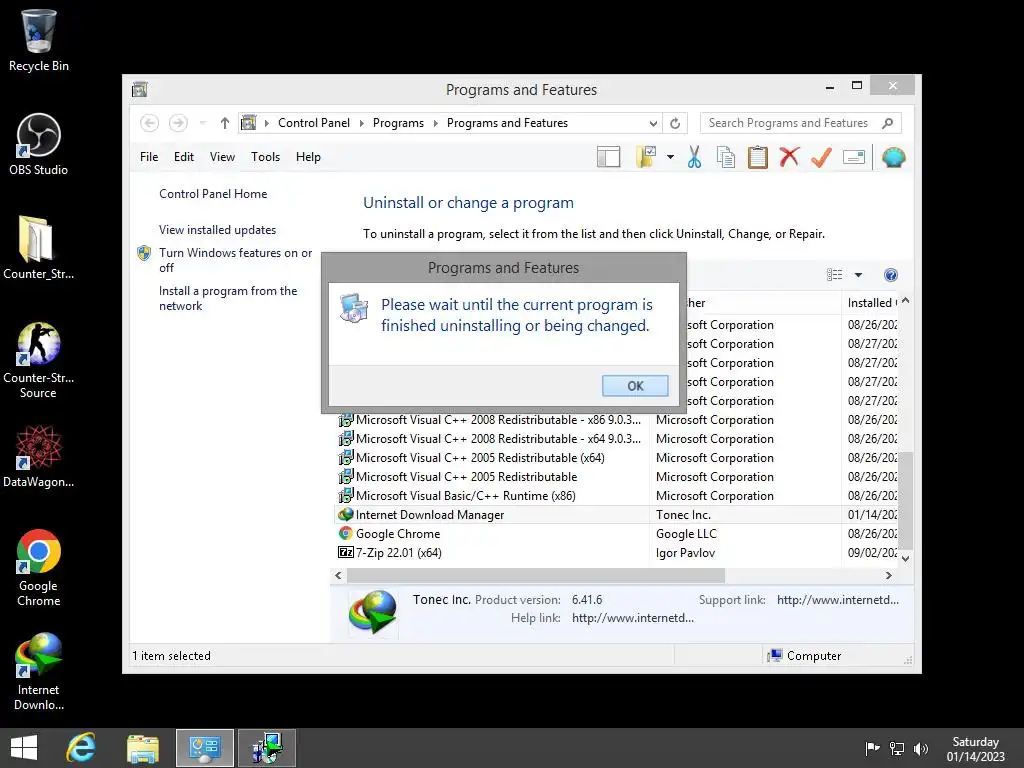The height and width of the screenshot is (768, 1024).
Task: Click the Support link URL in details pane
Action: 838,600
